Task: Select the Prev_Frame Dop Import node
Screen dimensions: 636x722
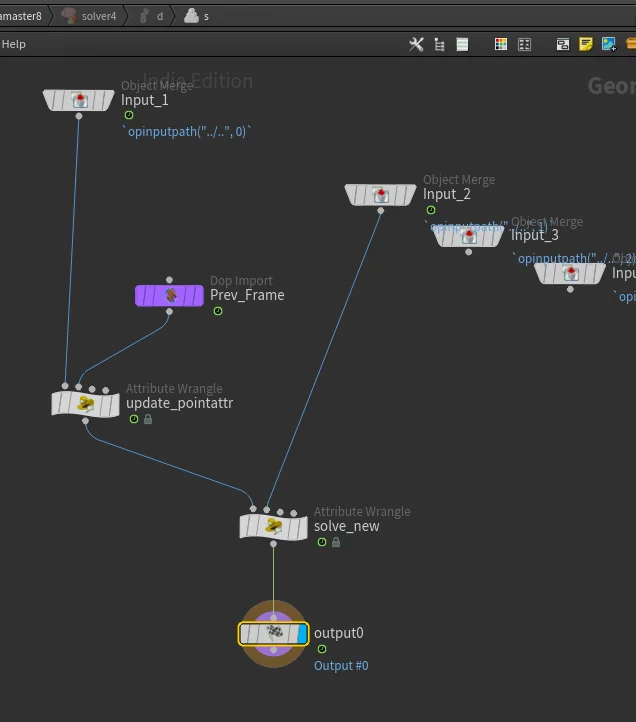Action: coord(169,295)
